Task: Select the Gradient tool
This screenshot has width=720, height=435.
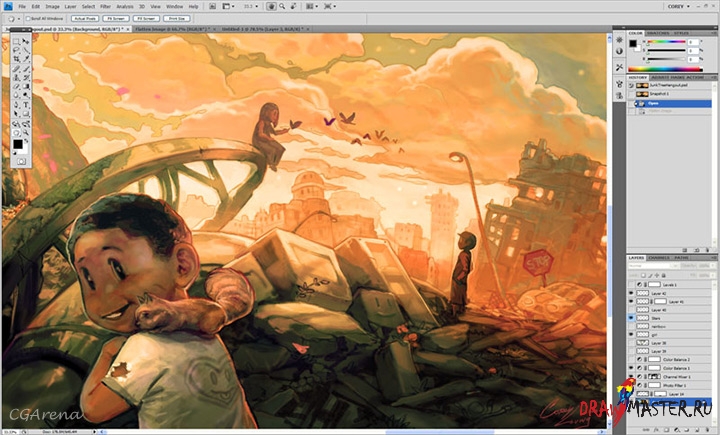Action: coord(26,86)
